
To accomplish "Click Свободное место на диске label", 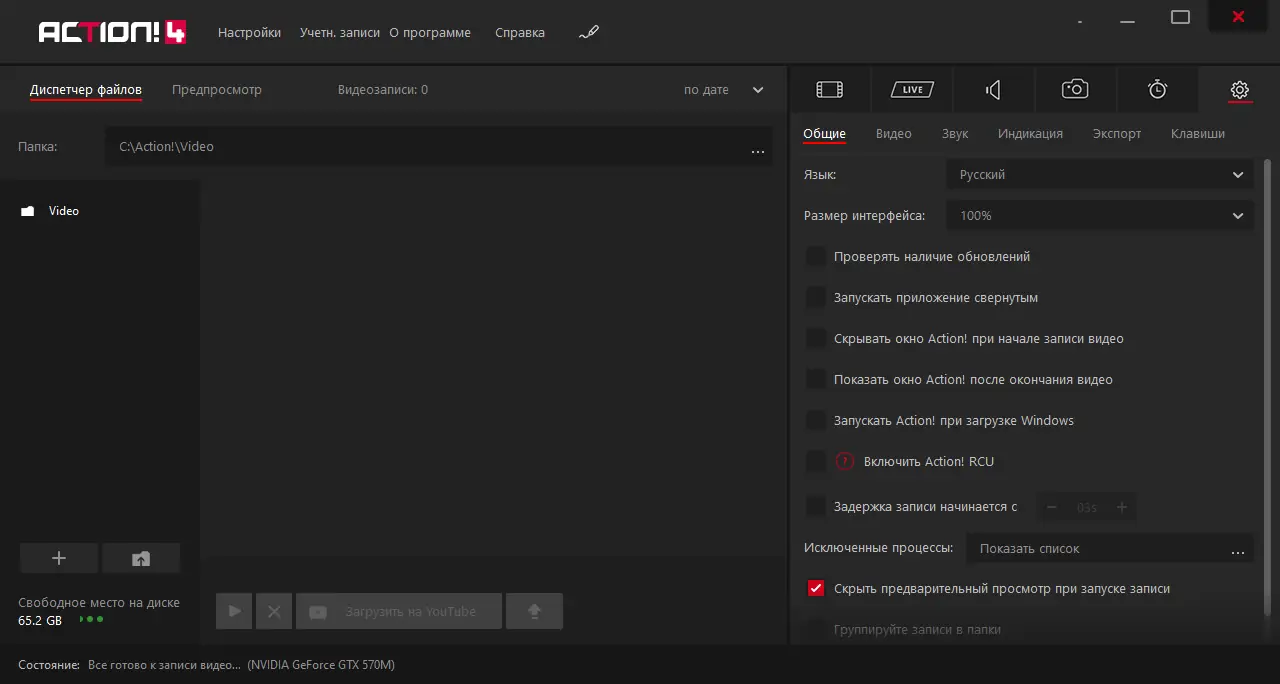I will [99, 603].
